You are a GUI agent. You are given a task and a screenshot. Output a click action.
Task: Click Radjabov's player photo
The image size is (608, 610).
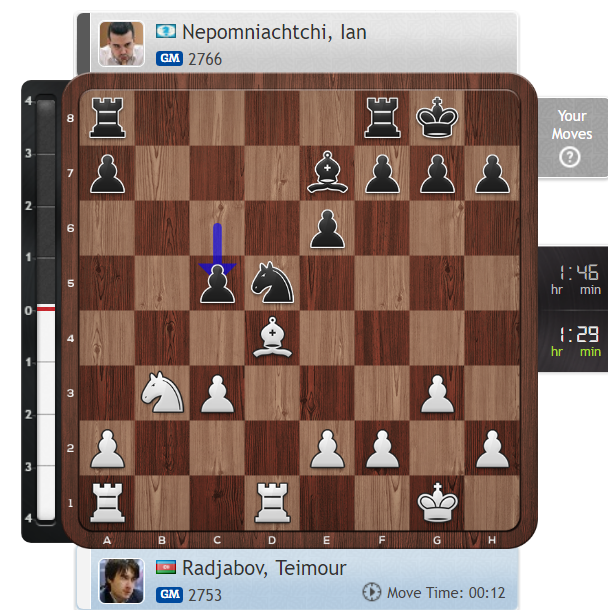click(121, 580)
